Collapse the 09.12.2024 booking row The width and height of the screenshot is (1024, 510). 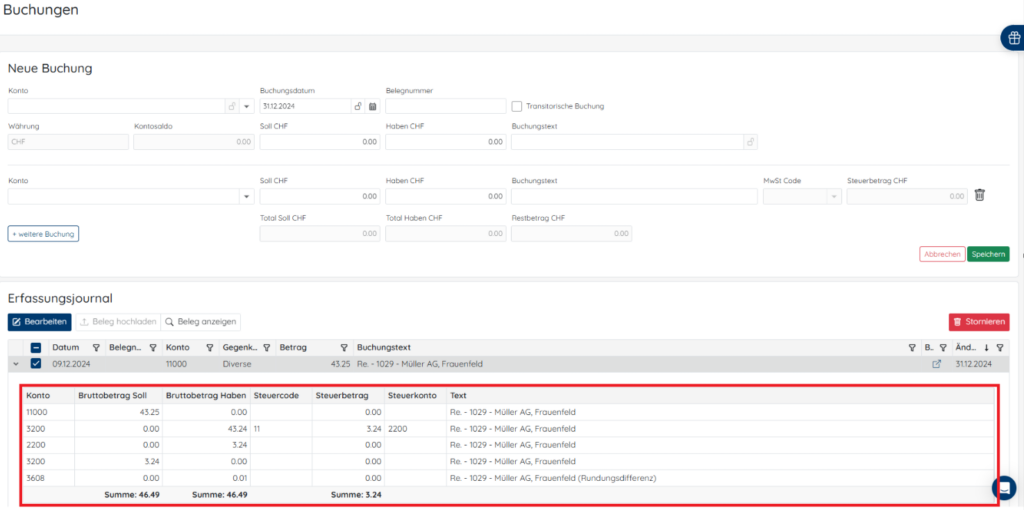pyautogui.click(x=16, y=364)
